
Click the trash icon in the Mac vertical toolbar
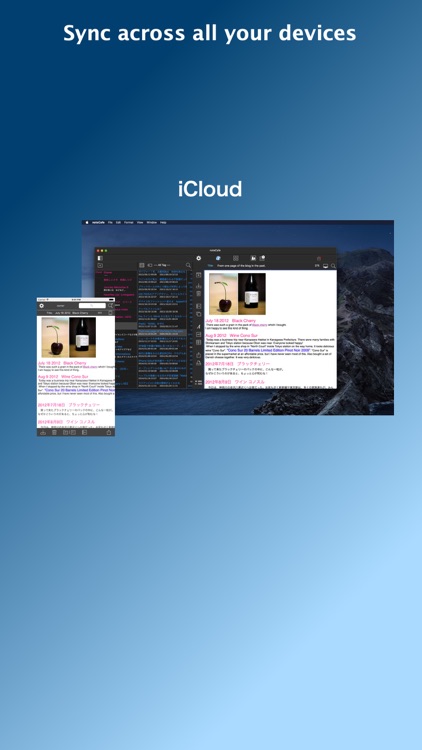[x=199, y=293]
